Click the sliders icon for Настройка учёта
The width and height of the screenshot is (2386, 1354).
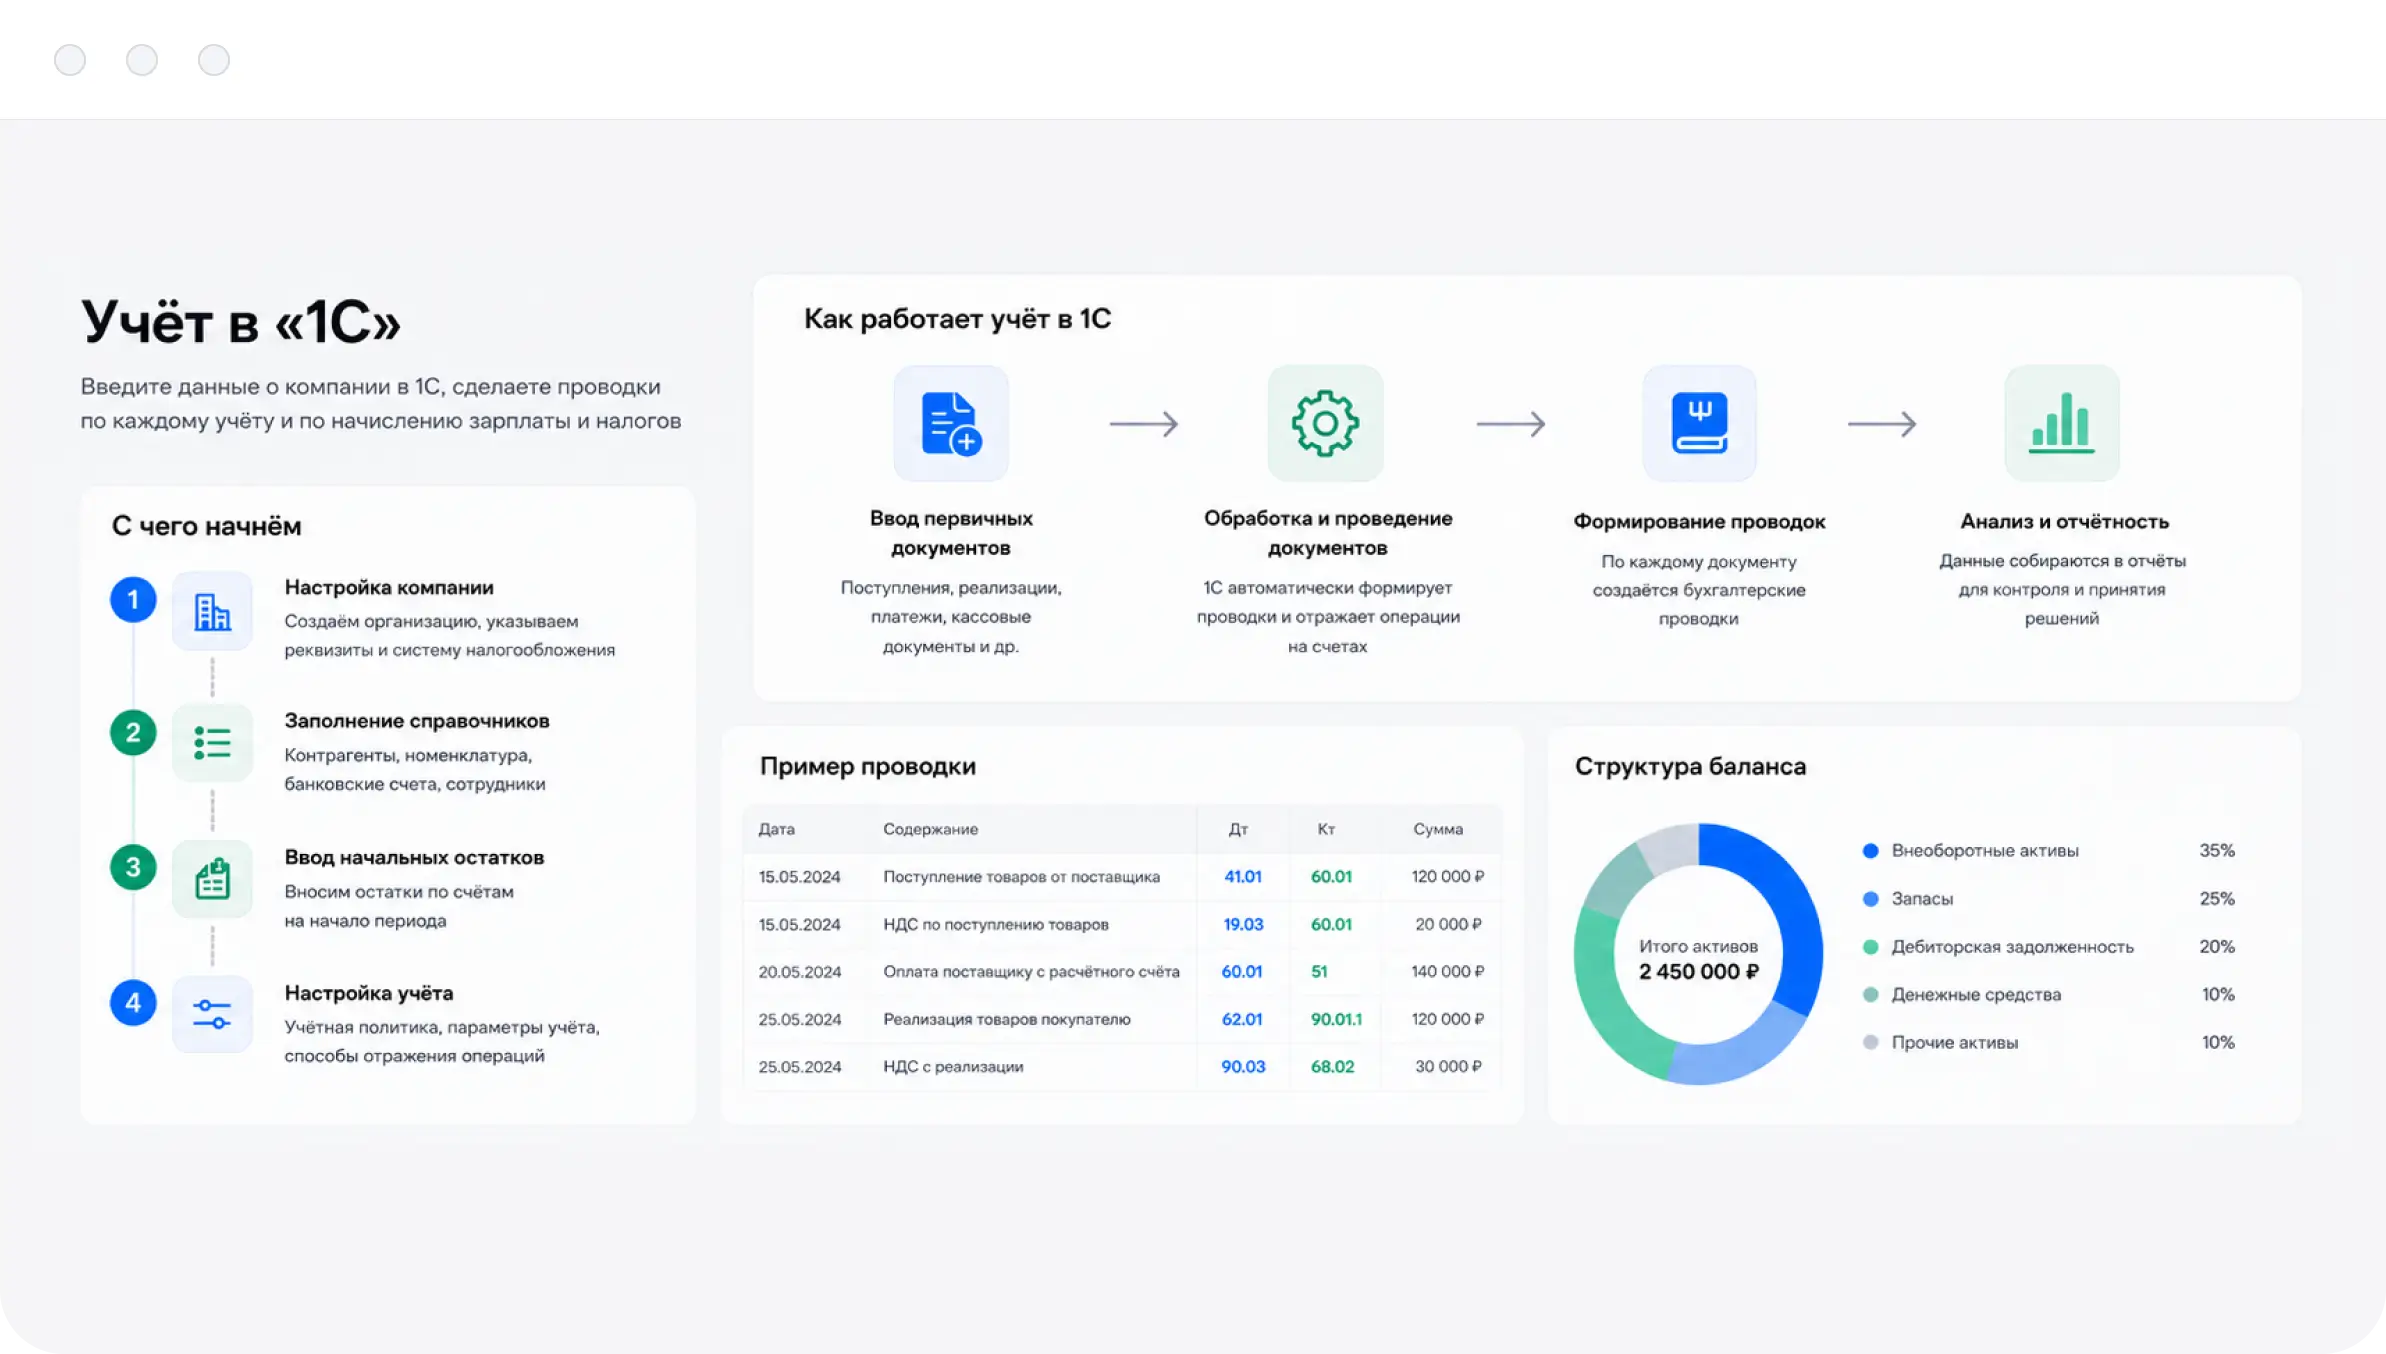(212, 1014)
